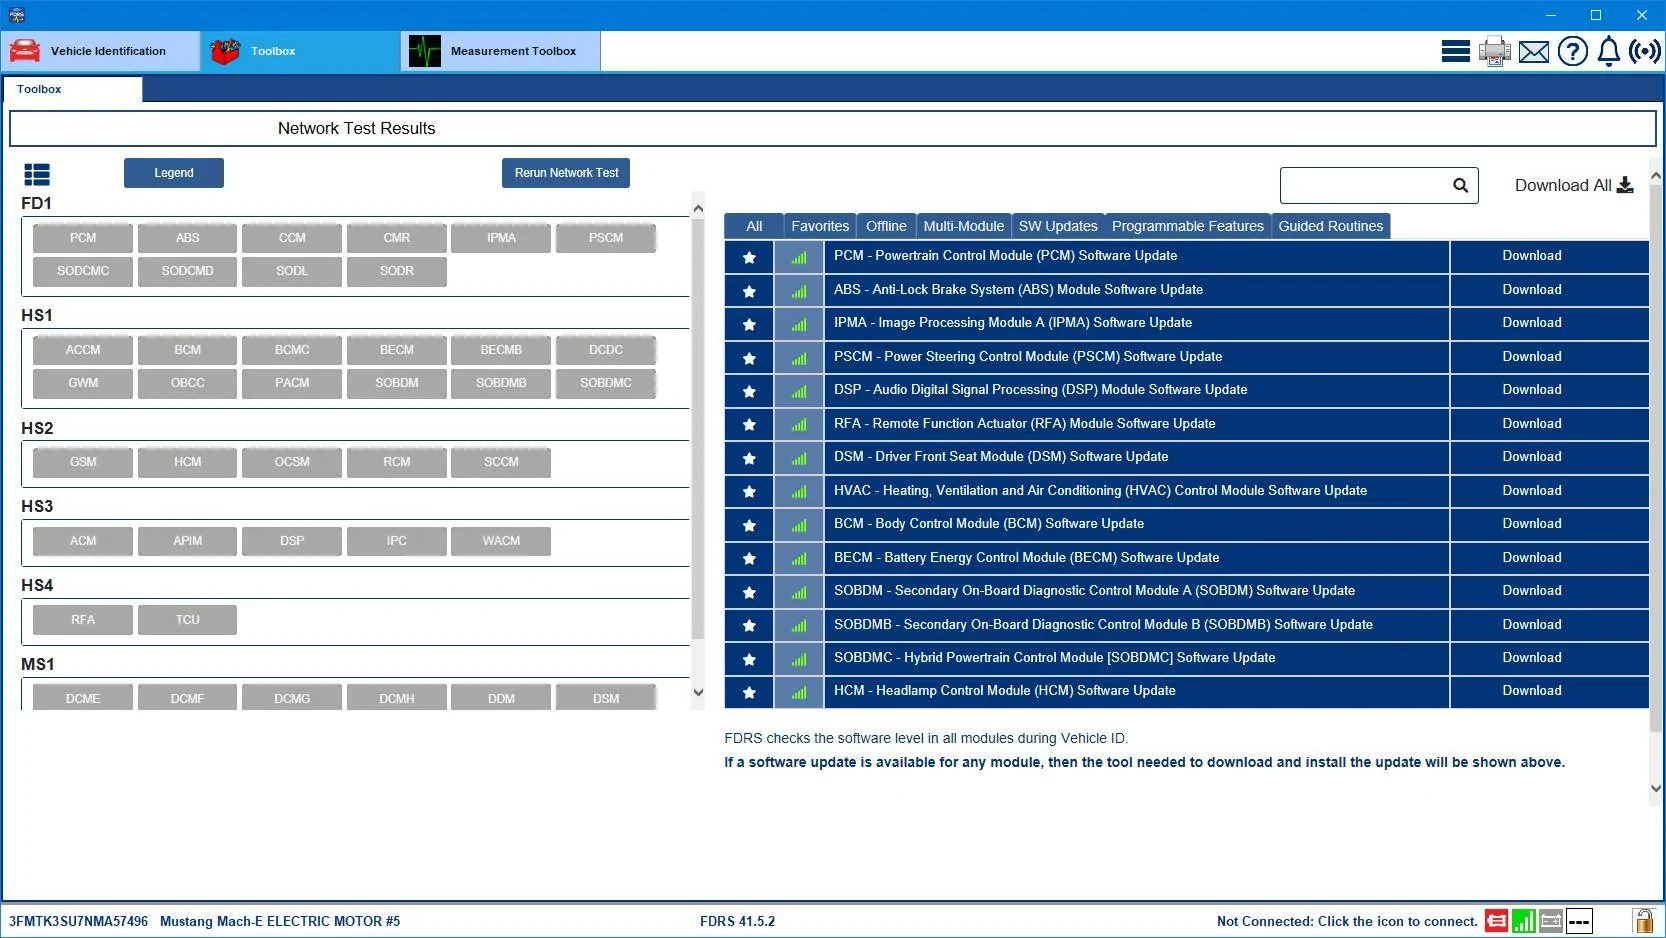
Task: Click signal strength icon in BCM row
Action: click(x=799, y=525)
